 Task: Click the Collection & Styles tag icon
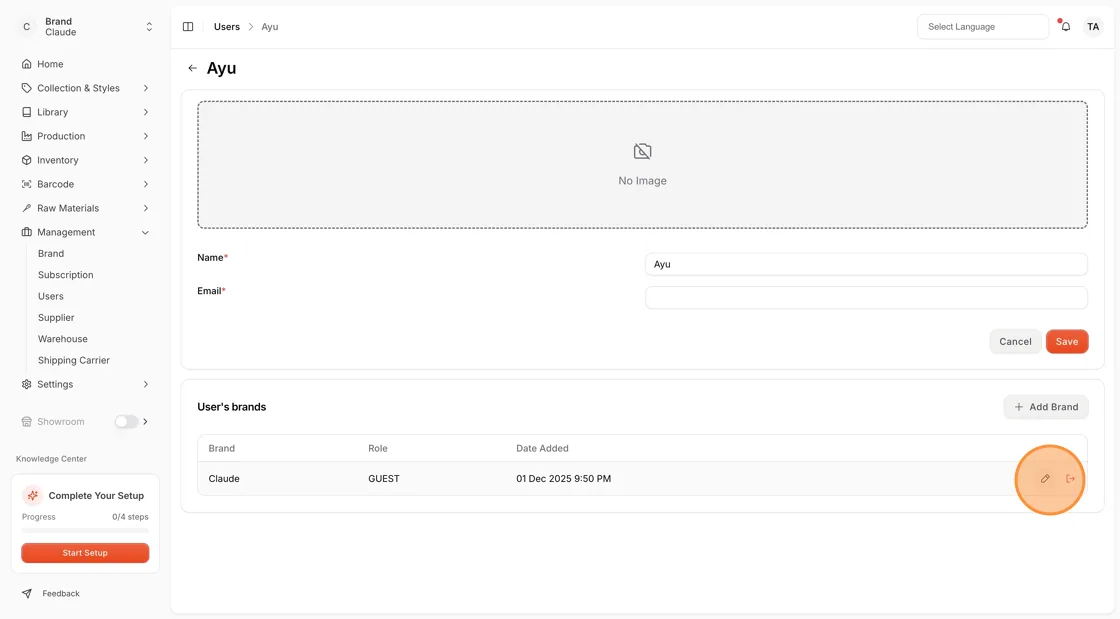pyautogui.click(x=26, y=89)
